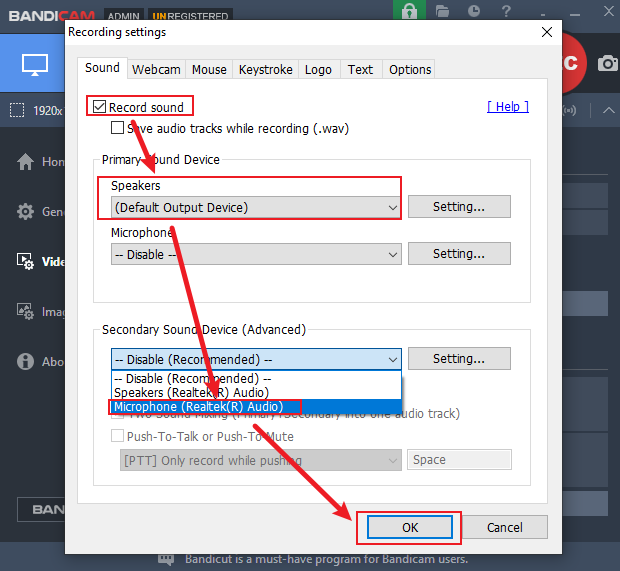620x571 pixels.
Task: Click Setting button next to Speakers
Action: tap(459, 206)
